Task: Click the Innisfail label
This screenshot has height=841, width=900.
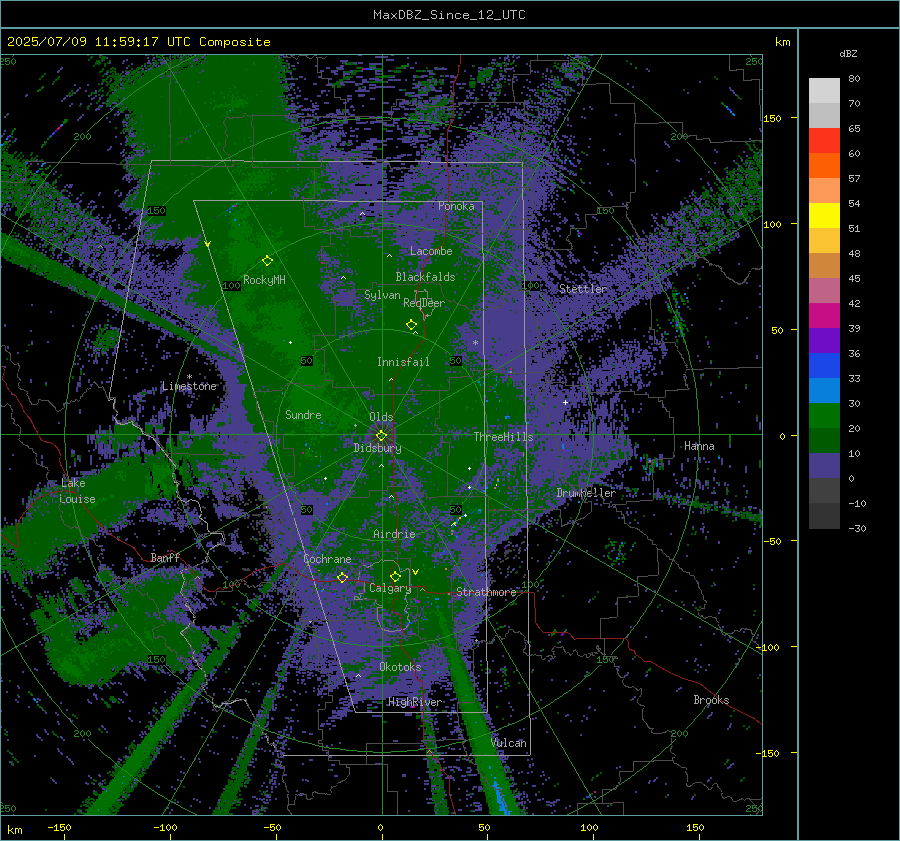Action: coord(403,362)
